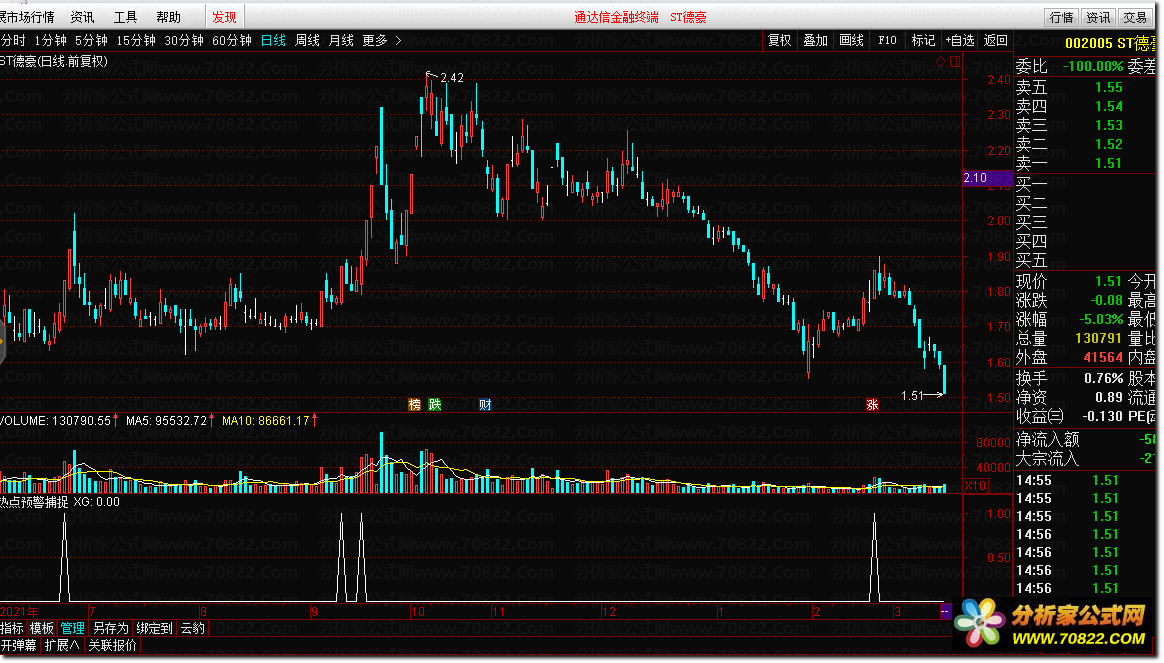Click the 标记 mark button
Viewport: 1164px width, 663px height.
(923, 40)
